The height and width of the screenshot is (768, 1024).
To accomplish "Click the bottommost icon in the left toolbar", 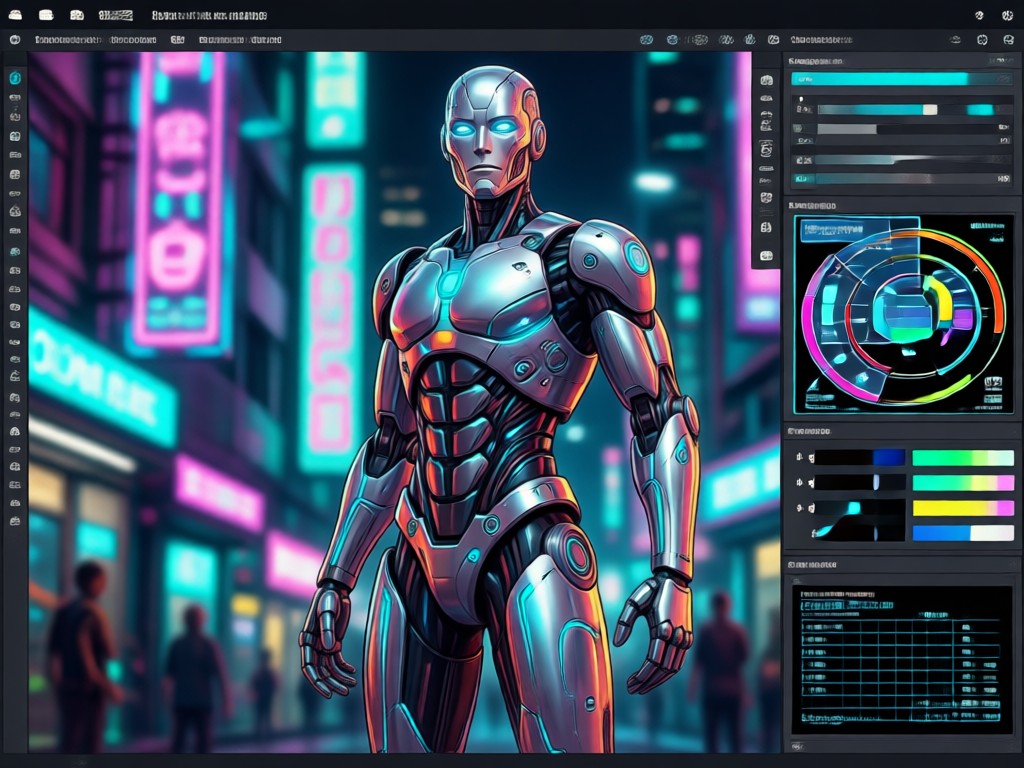I will pyautogui.click(x=15, y=521).
